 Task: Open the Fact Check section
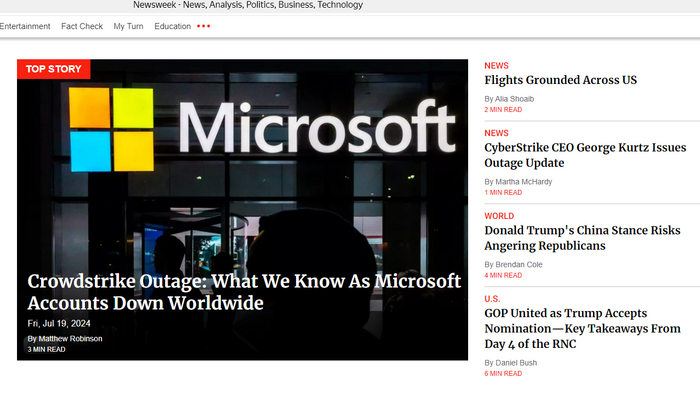(x=82, y=26)
